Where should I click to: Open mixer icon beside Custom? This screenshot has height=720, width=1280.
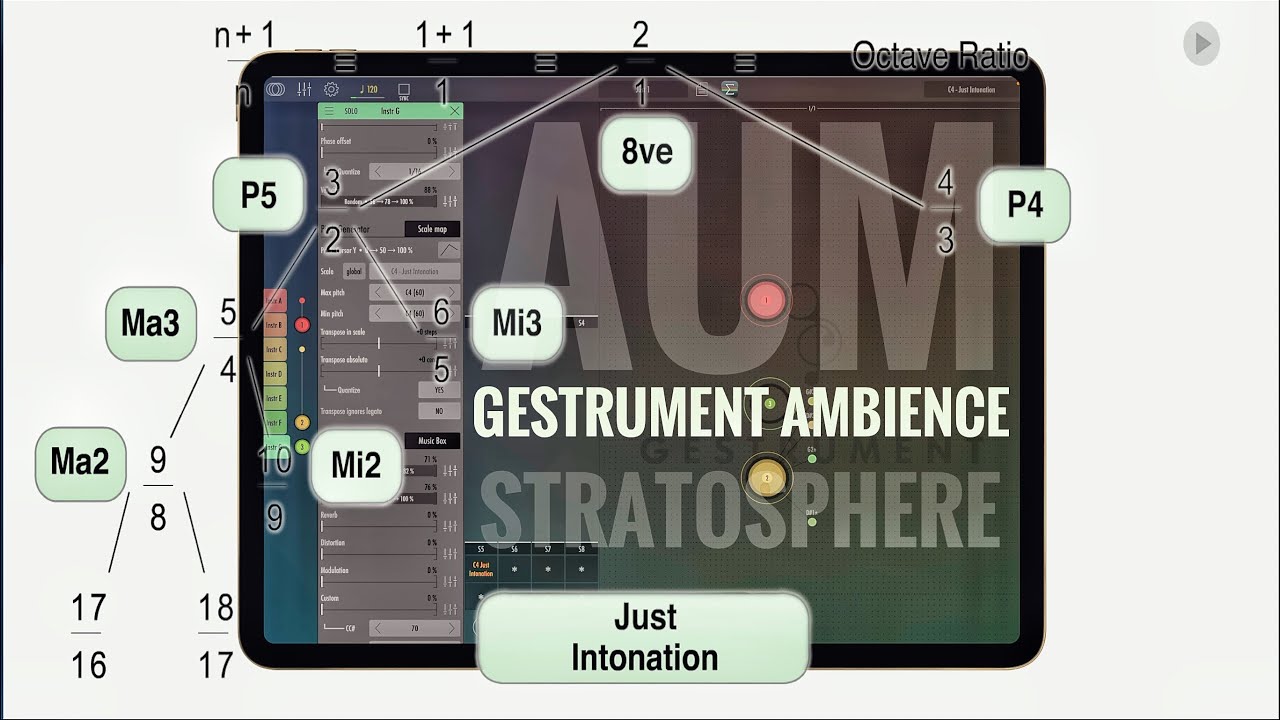[x=450, y=610]
